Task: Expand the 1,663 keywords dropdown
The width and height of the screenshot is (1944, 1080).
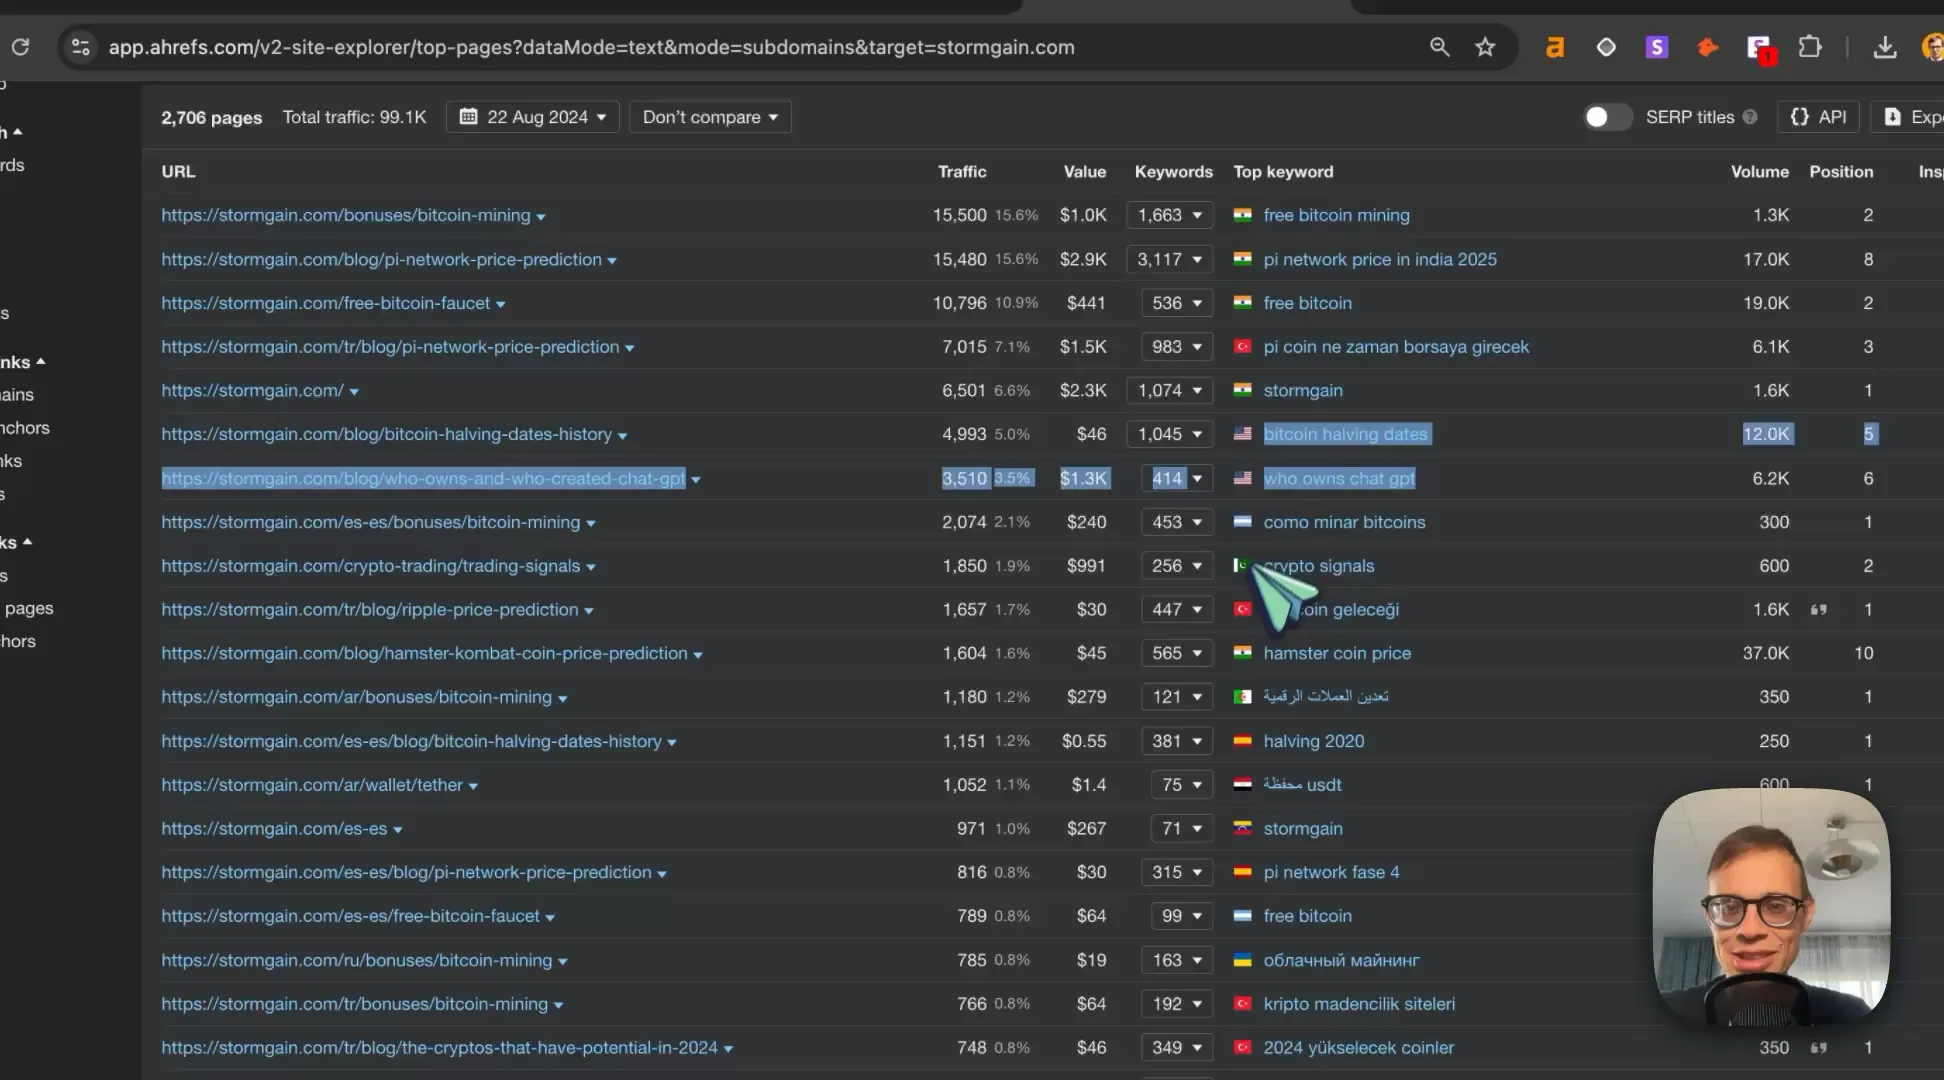Action: (1169, 215)
